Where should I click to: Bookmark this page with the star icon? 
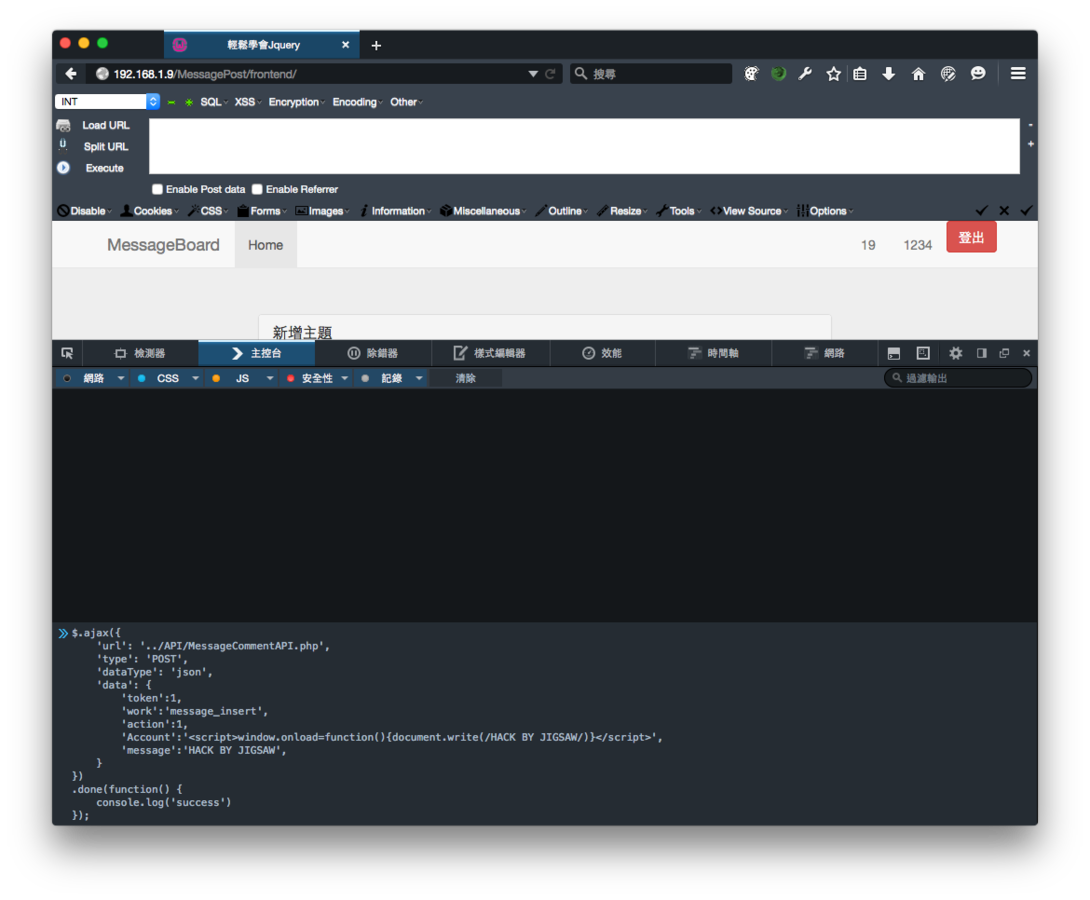click(833, 74)
